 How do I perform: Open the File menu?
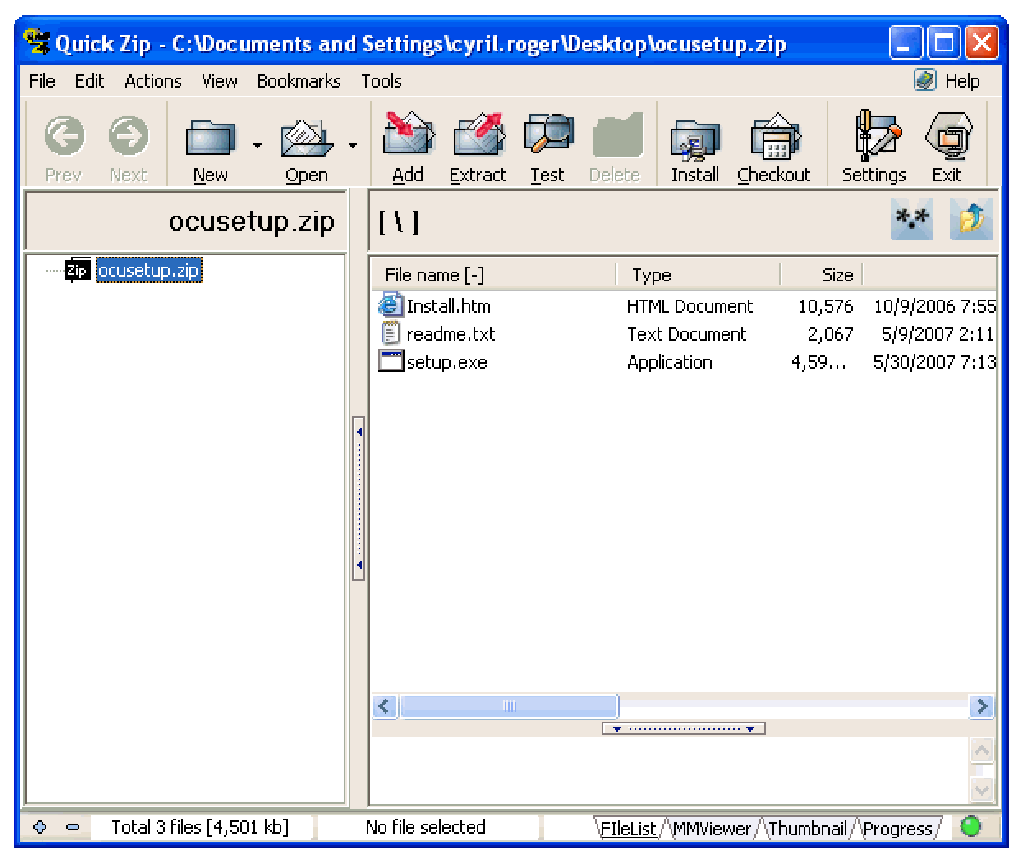pos(42,81)
